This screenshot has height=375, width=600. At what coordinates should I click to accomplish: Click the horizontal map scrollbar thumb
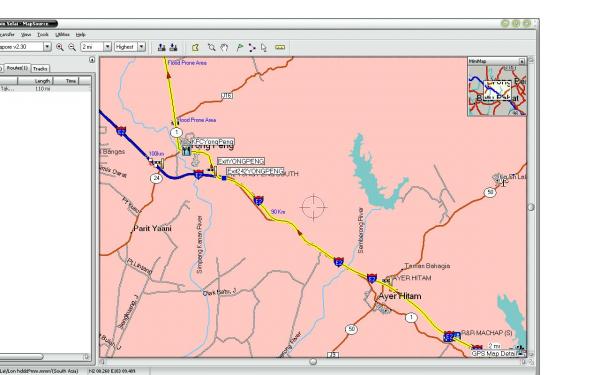tap(313, 361)
